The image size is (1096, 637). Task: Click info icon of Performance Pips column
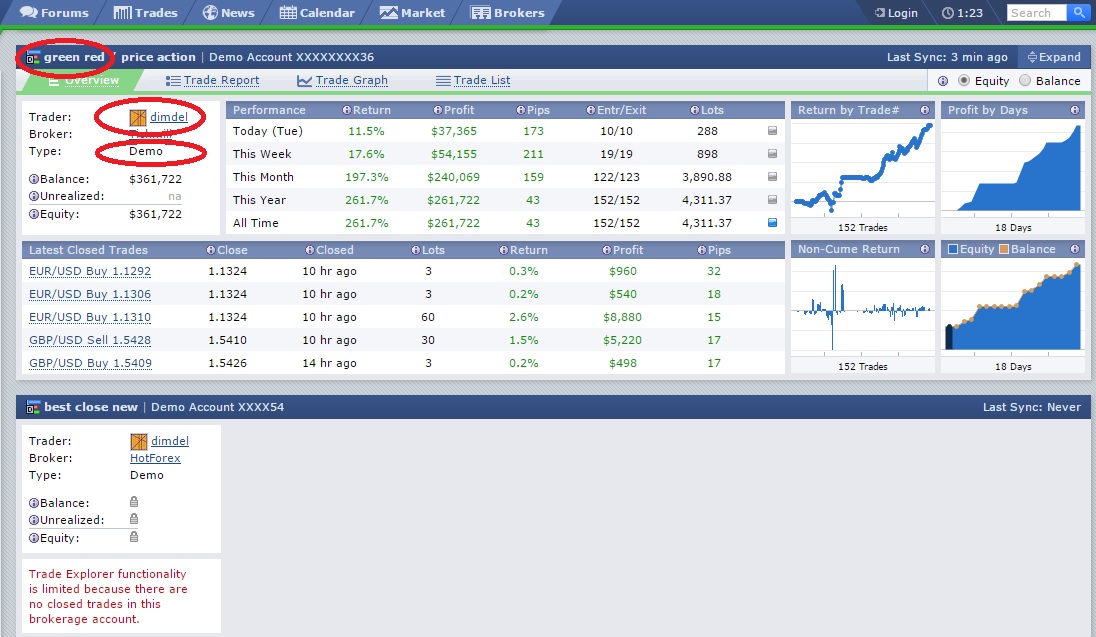(521, 110)
